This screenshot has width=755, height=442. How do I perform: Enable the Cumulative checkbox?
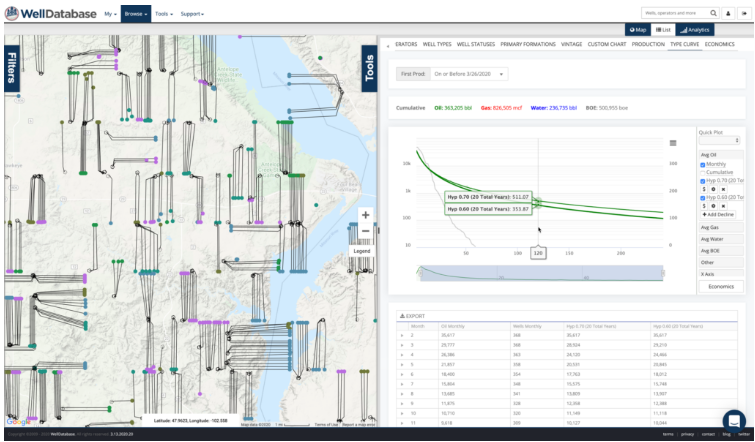pyautogui.click(x=703, y=172)
